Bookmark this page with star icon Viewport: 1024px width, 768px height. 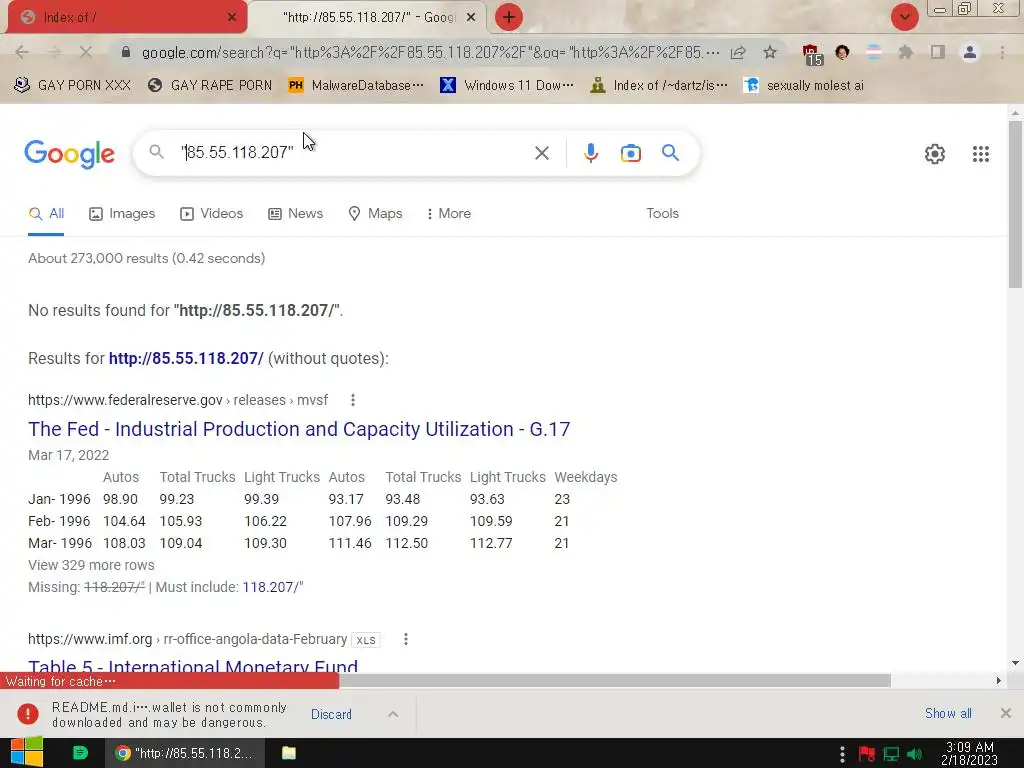click(770, 52)
